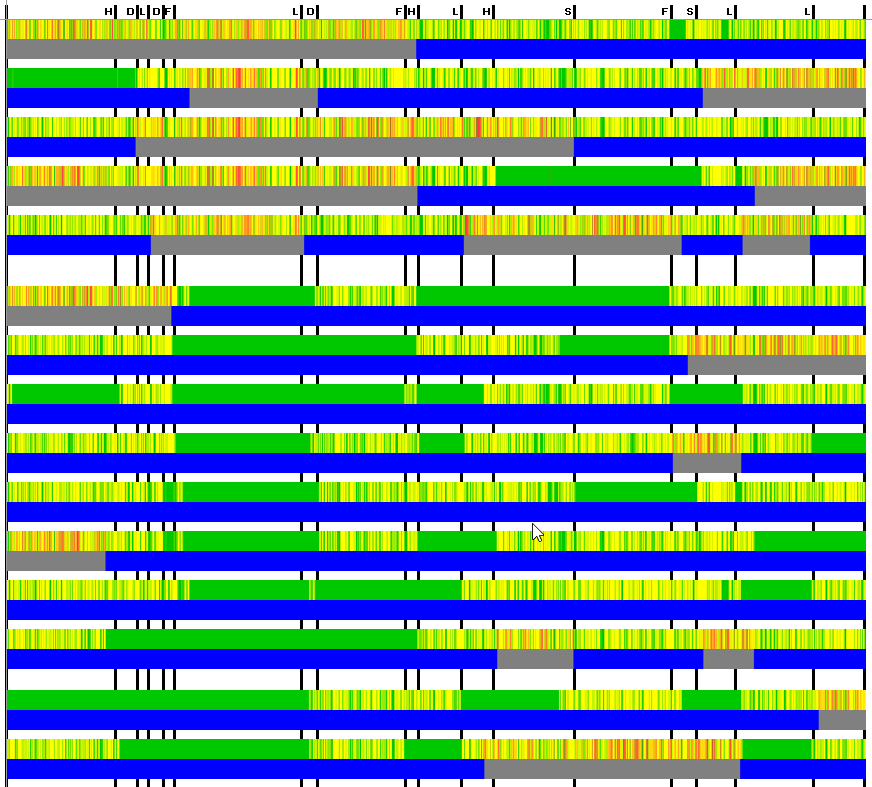The width and height of the screenshot is (872, 787).
Task: Click the leftmost F marker label
Action: (x=168, y=12)
